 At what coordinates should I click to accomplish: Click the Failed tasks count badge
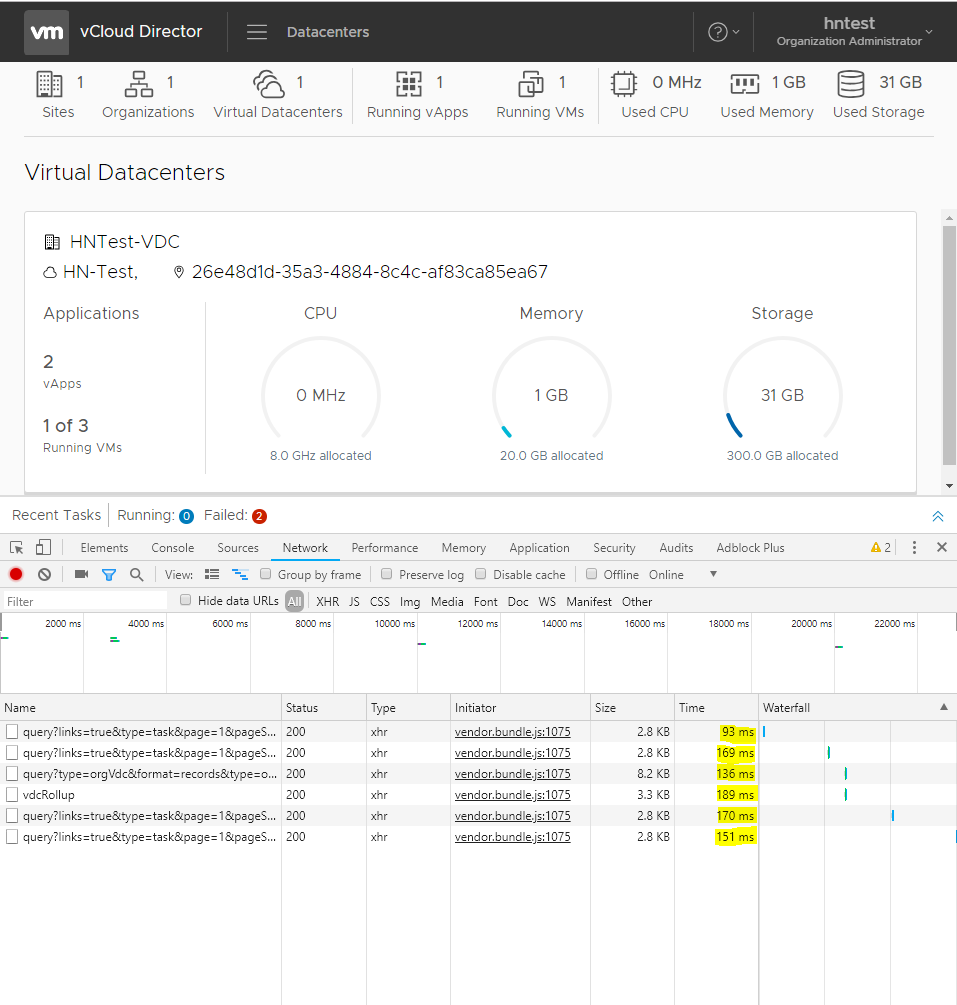coord(260,516)
